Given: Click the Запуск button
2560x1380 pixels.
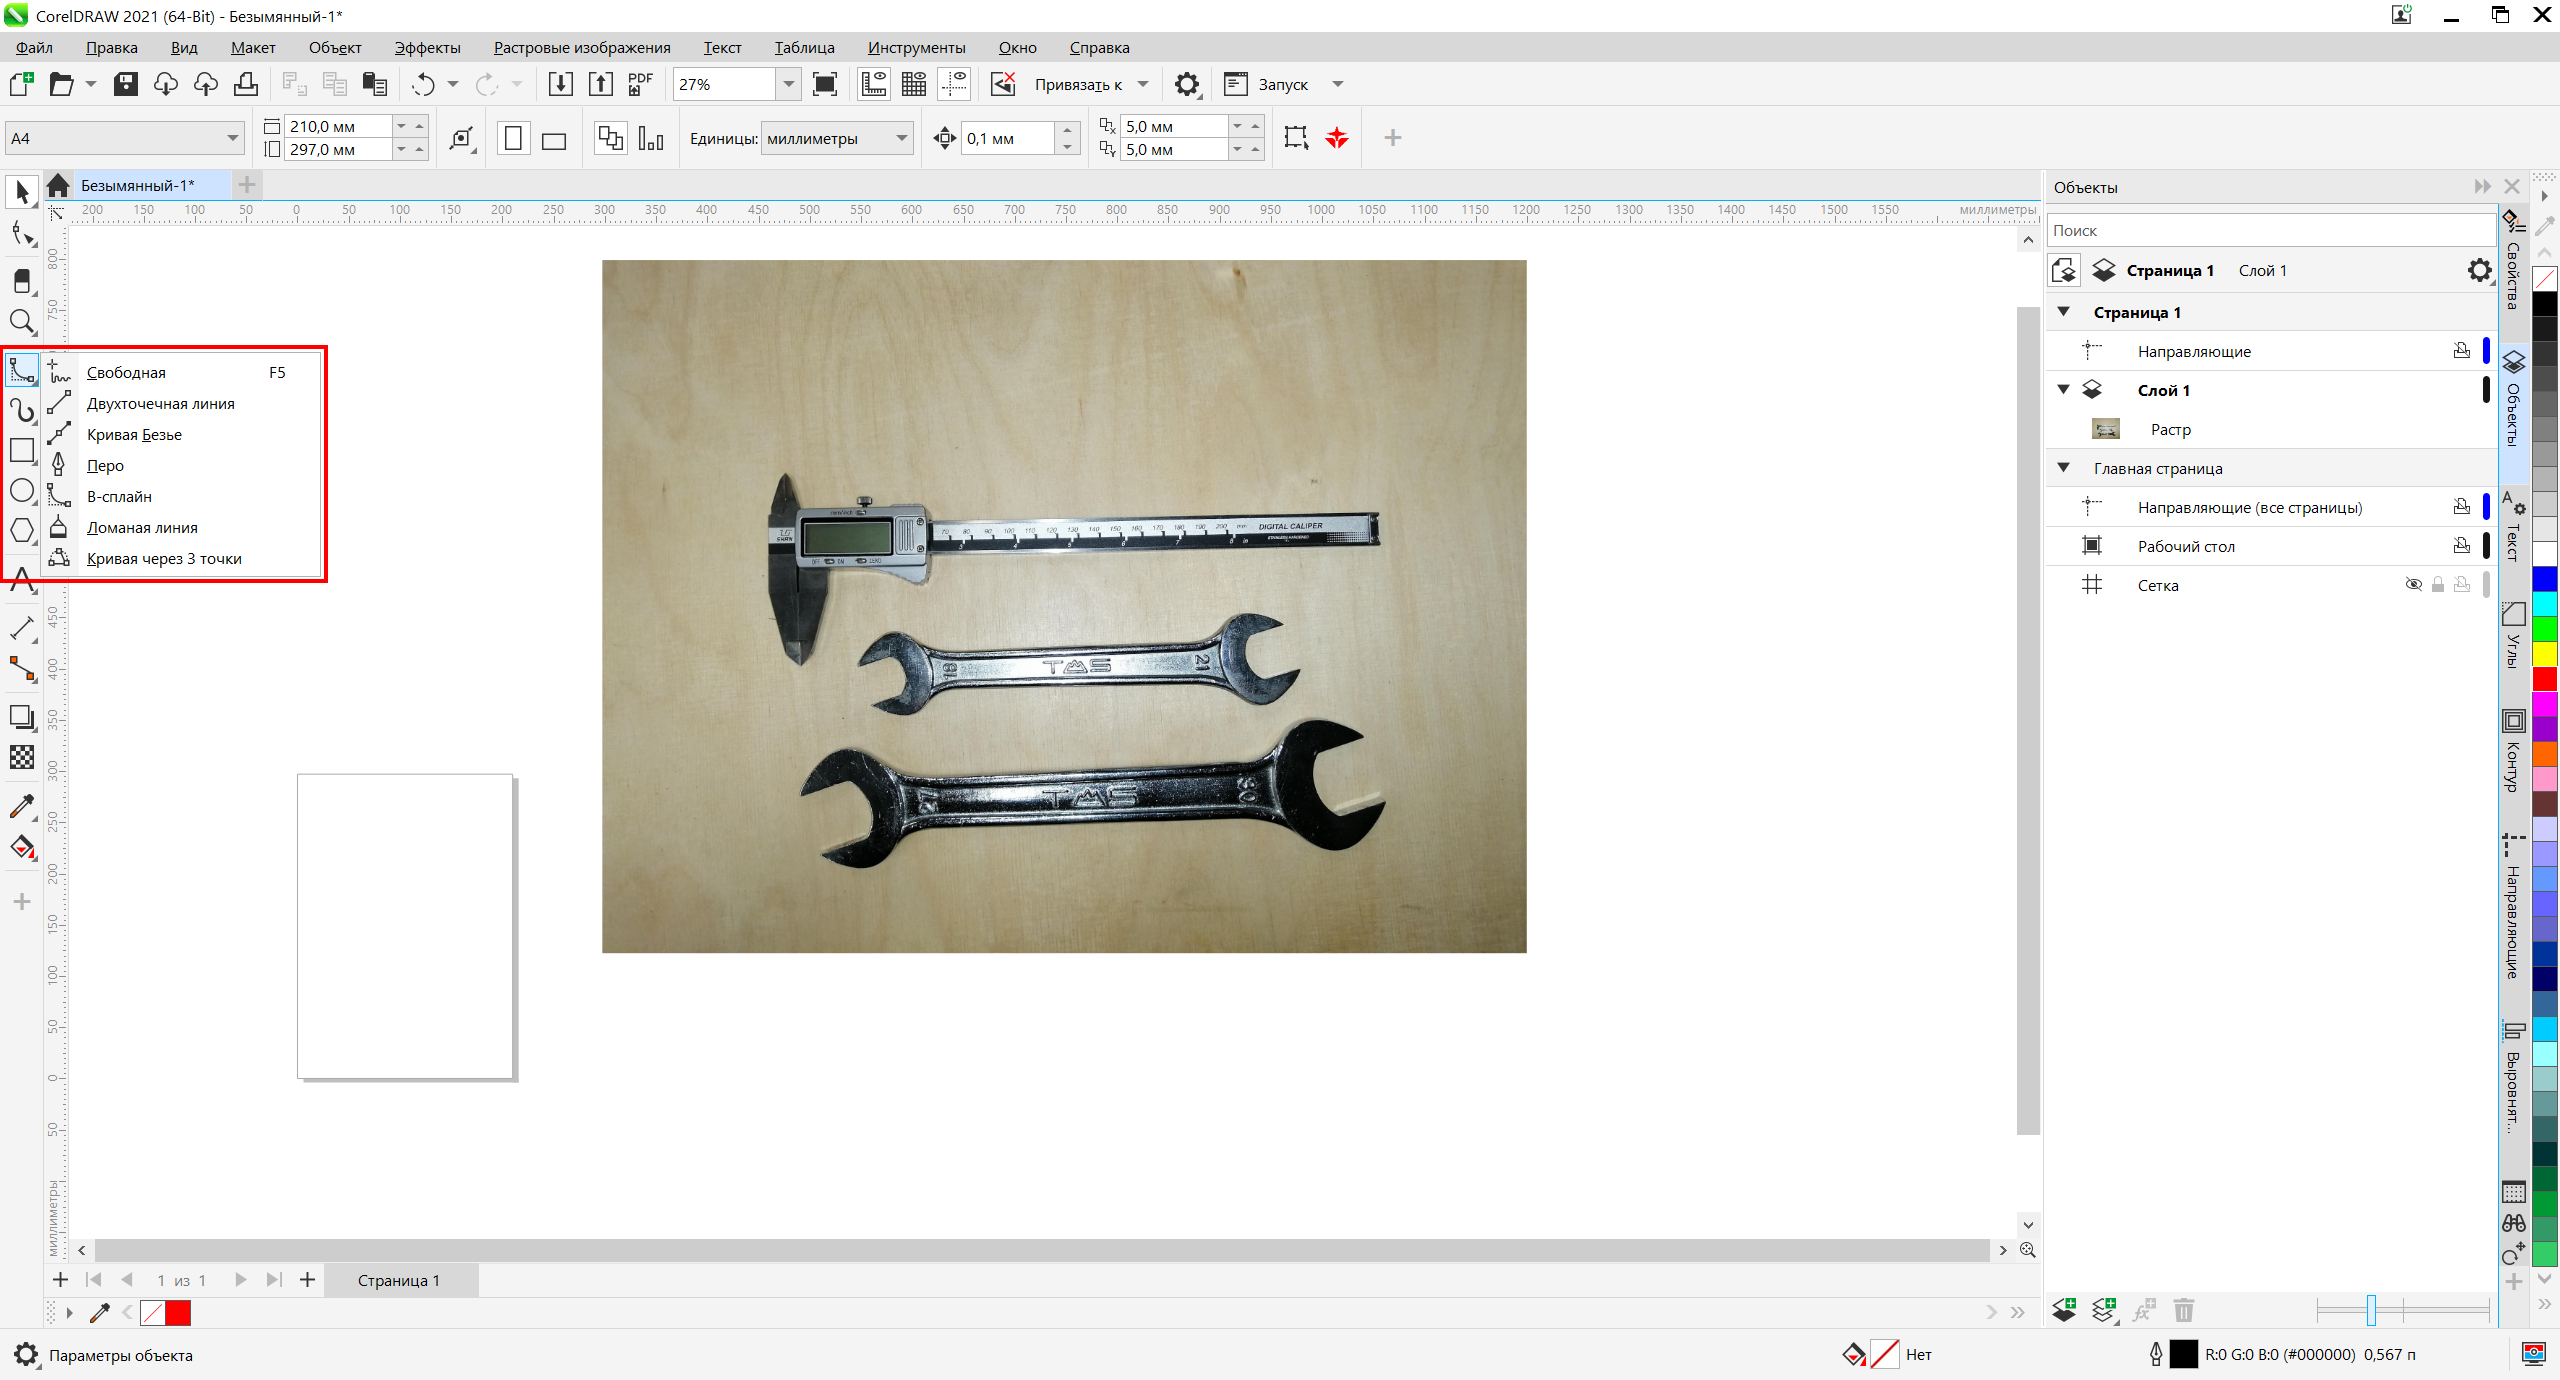Looking at the screenshot, I should click(1282, 84).
